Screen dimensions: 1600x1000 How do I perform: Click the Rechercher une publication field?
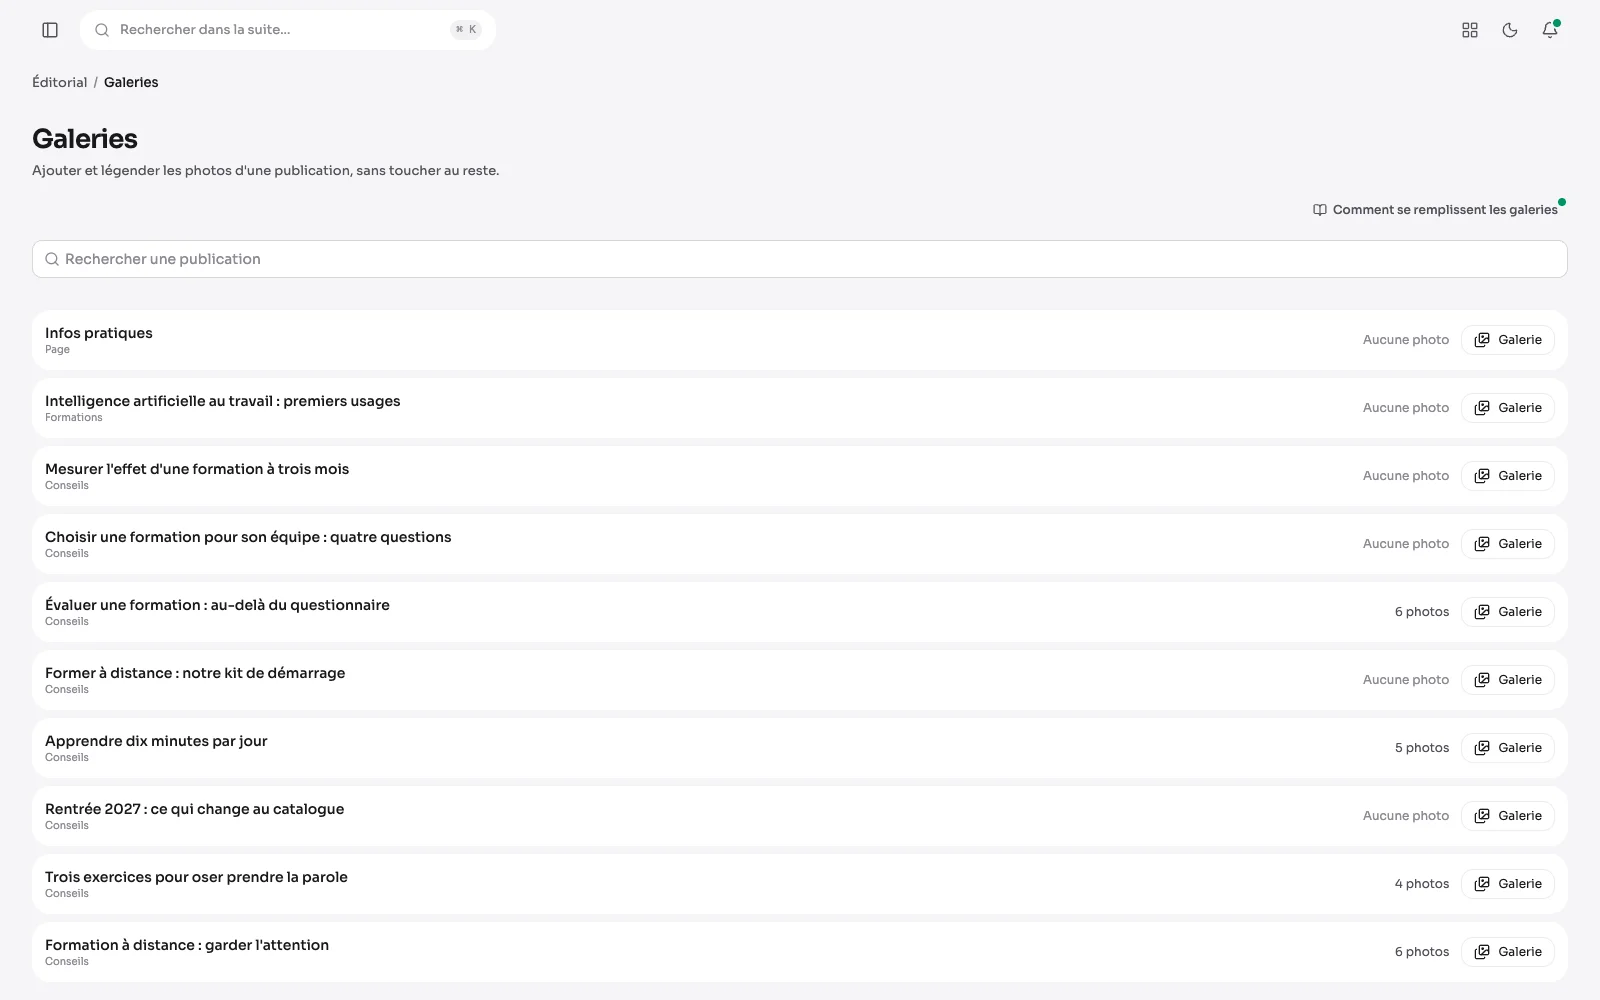tap(800, 259)
